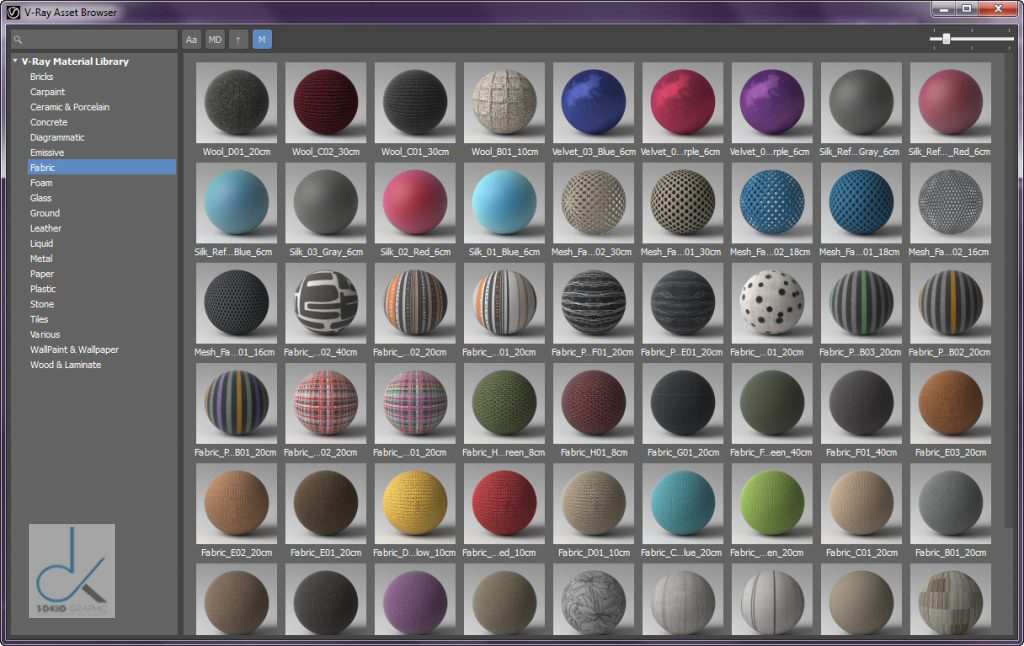
Task: Choose the Silk_03_Gray_6cm material
Action: click(x=325, y=203)
